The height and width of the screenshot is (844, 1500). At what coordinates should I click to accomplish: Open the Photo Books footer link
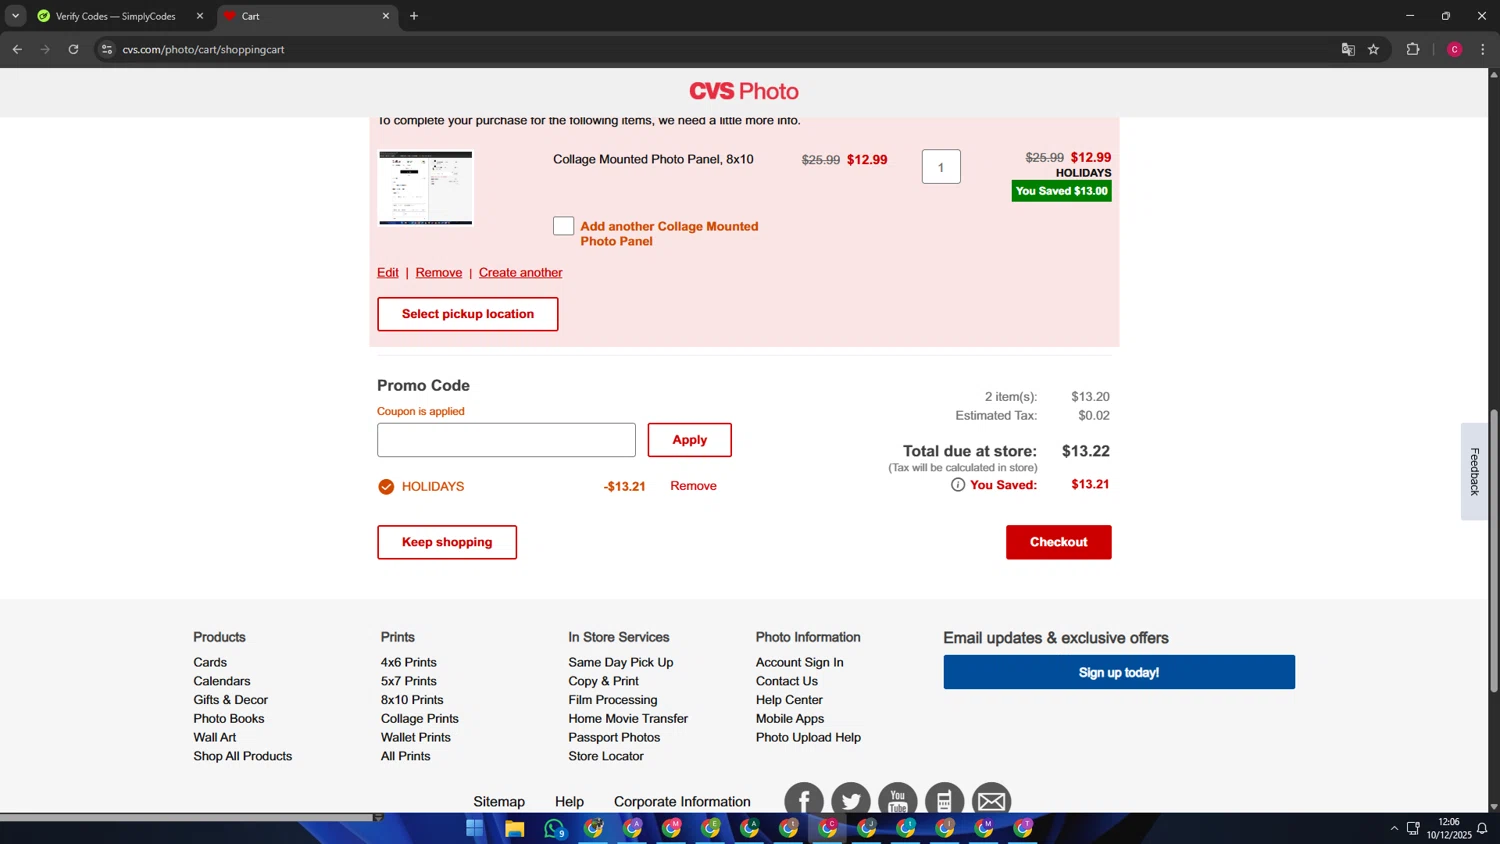[x=229, y=718]
